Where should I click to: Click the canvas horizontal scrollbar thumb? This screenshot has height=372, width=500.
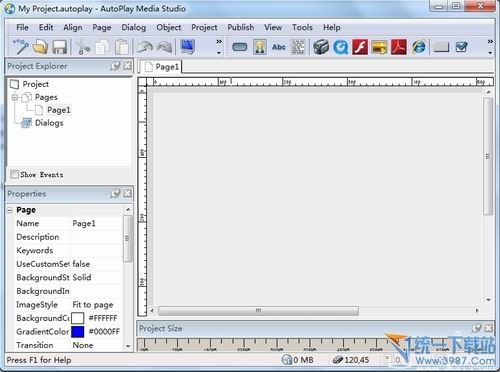pyautogui.click(x=258, y=311)
